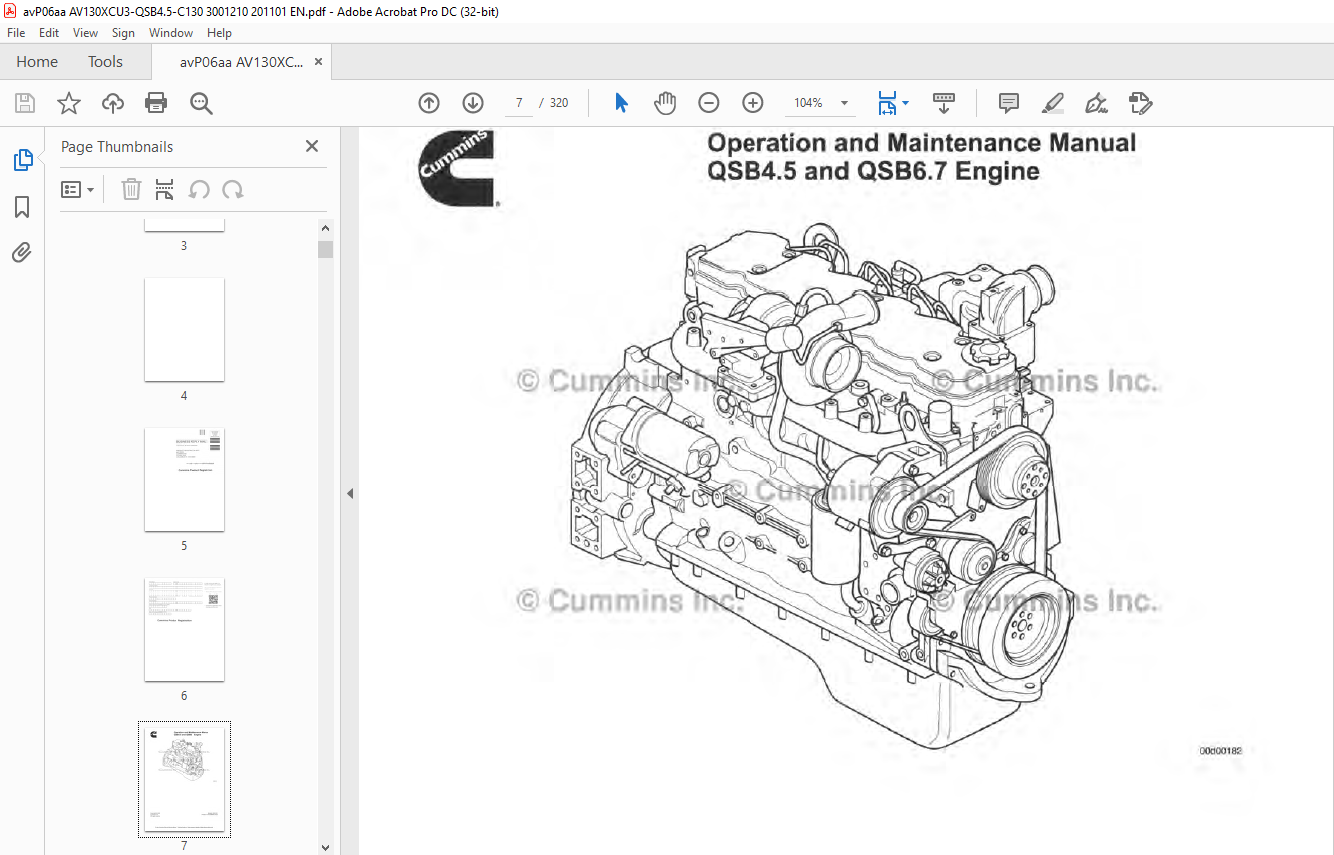
Task: Open the Page Thumbnails sidebar icon
Action: click(22, 160)
